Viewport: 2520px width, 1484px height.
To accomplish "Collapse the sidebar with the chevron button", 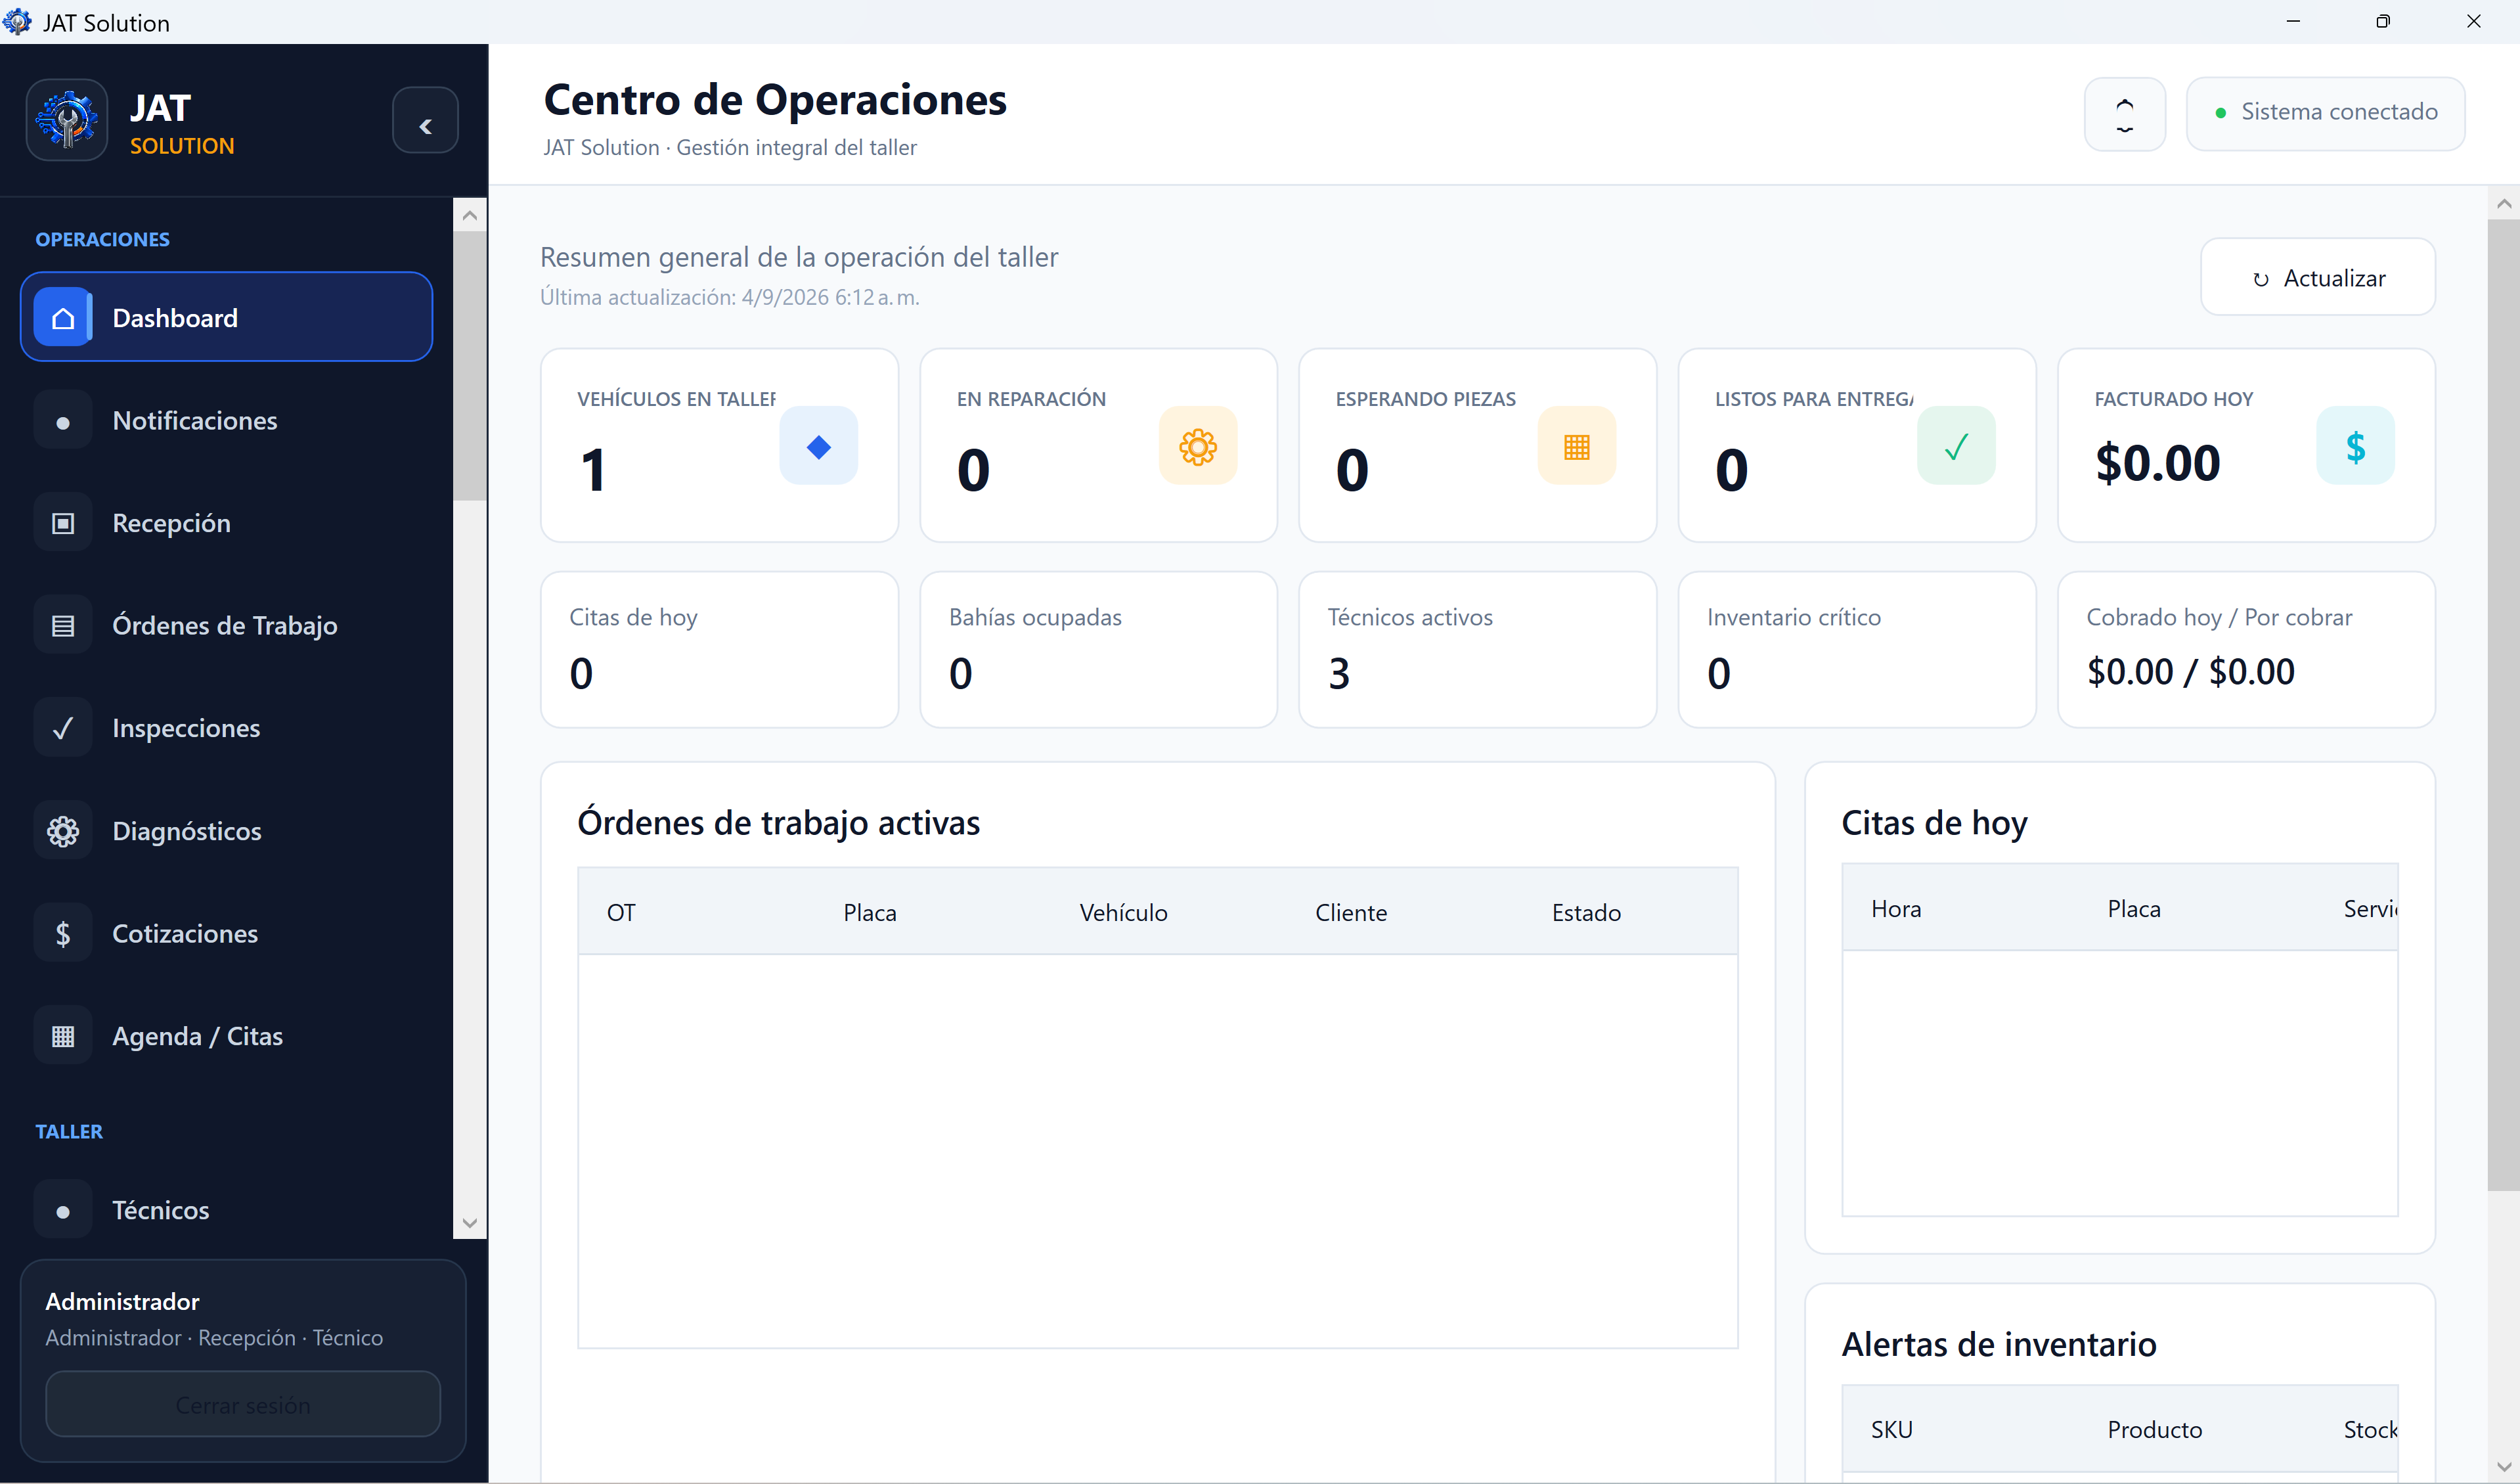I will click(425, 121).
